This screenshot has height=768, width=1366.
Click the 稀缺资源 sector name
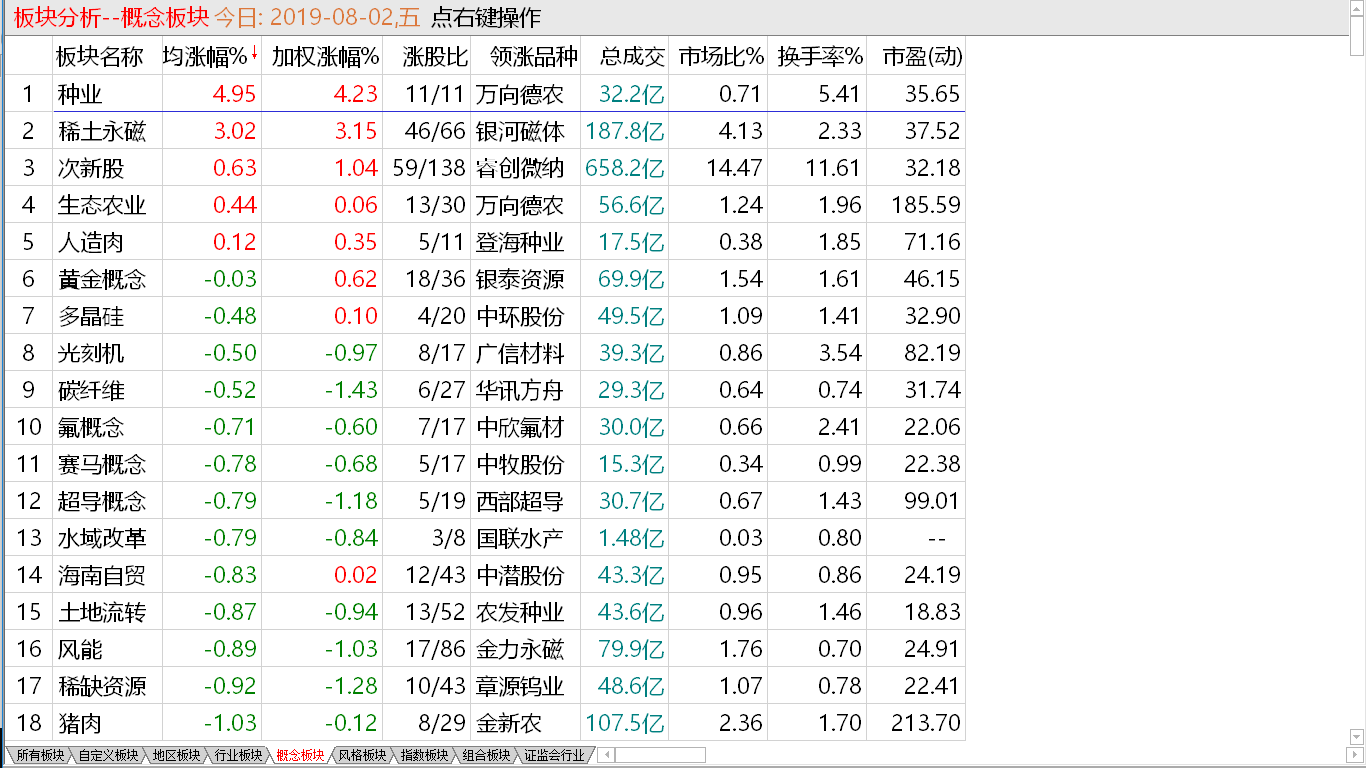102,686
